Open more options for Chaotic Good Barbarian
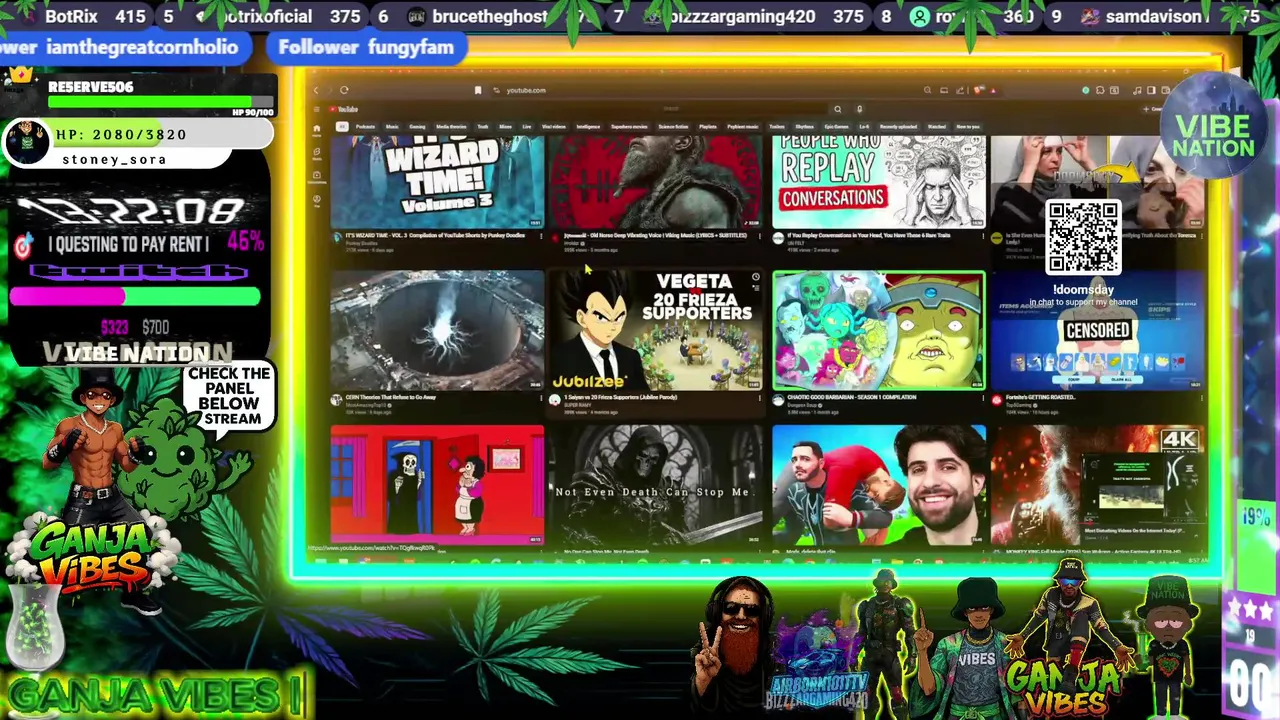The height and width of the screenshot is (720, 1280). click(x=982, y=398)
